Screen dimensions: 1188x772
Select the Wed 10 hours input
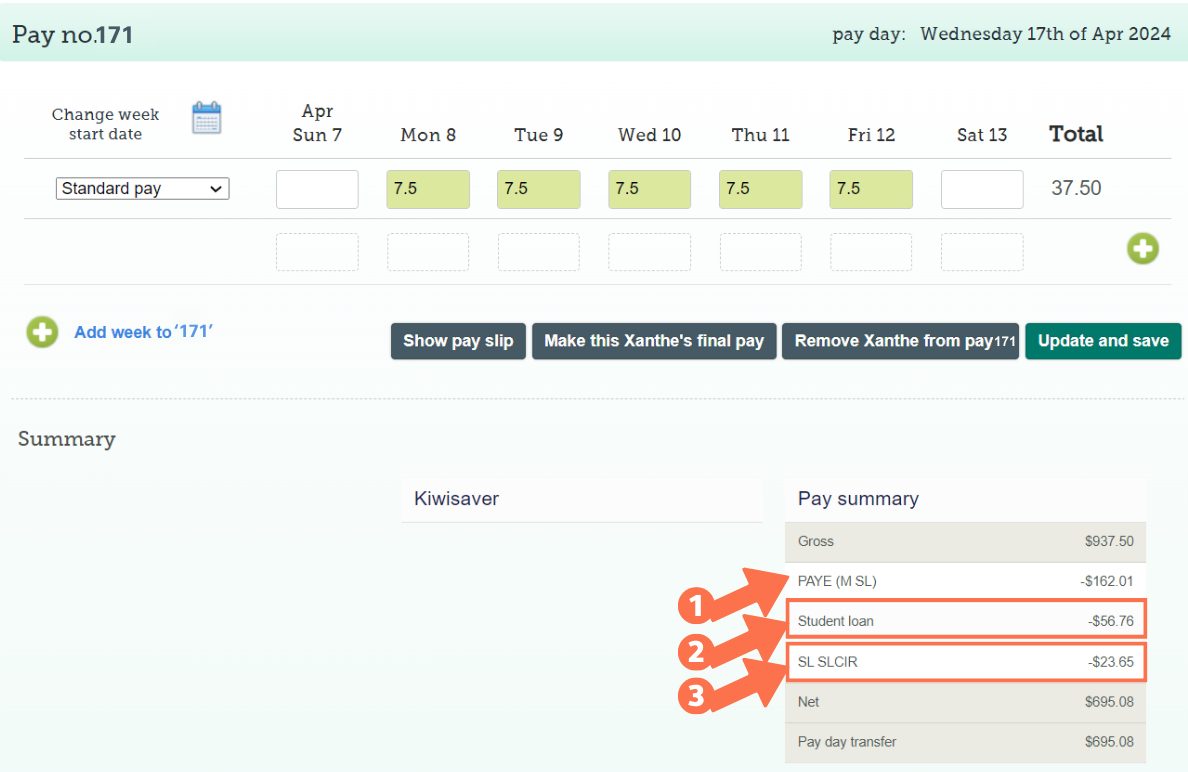tap(649, 189)
